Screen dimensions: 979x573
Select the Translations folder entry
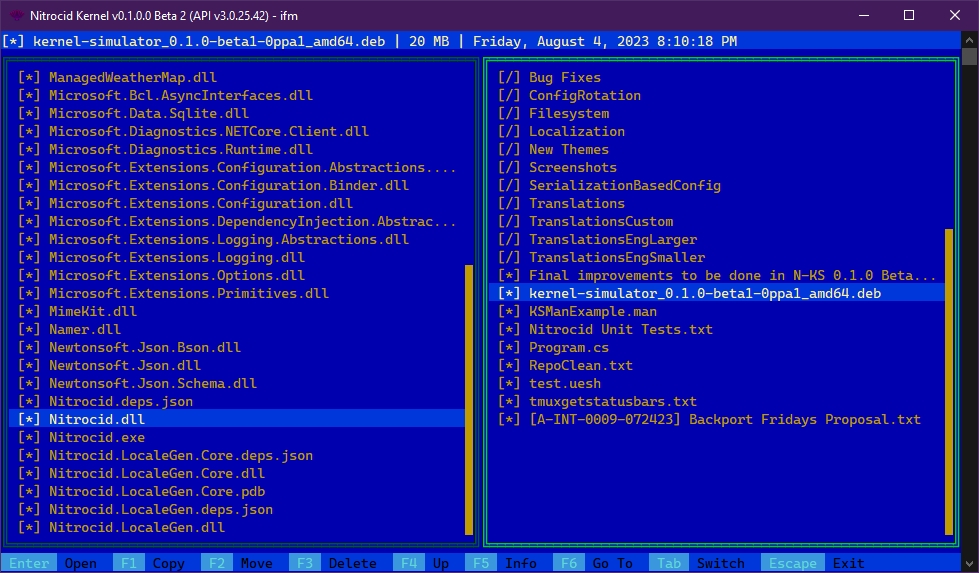[576, 203]
